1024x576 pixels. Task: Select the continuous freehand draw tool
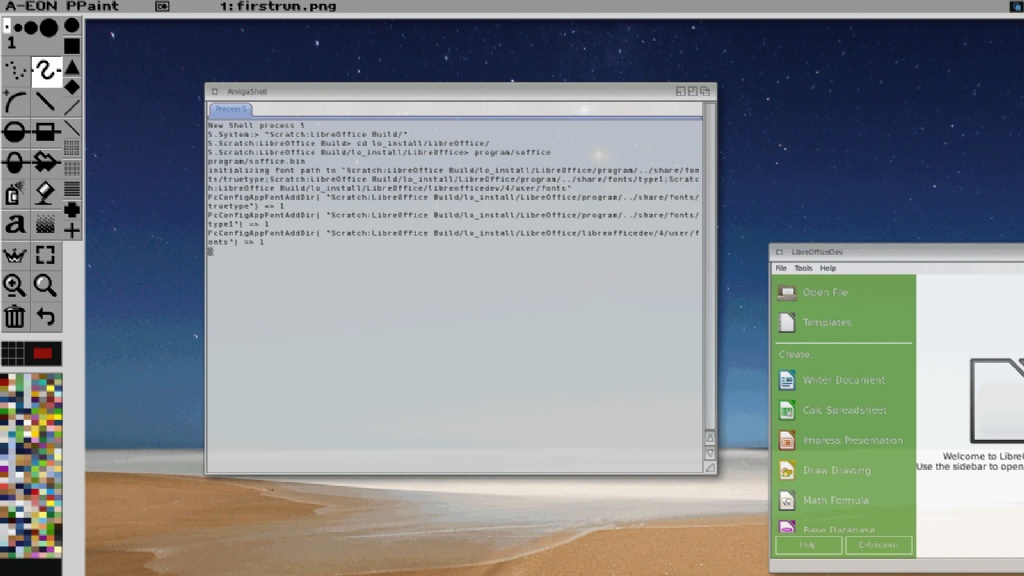click(46, 69)
